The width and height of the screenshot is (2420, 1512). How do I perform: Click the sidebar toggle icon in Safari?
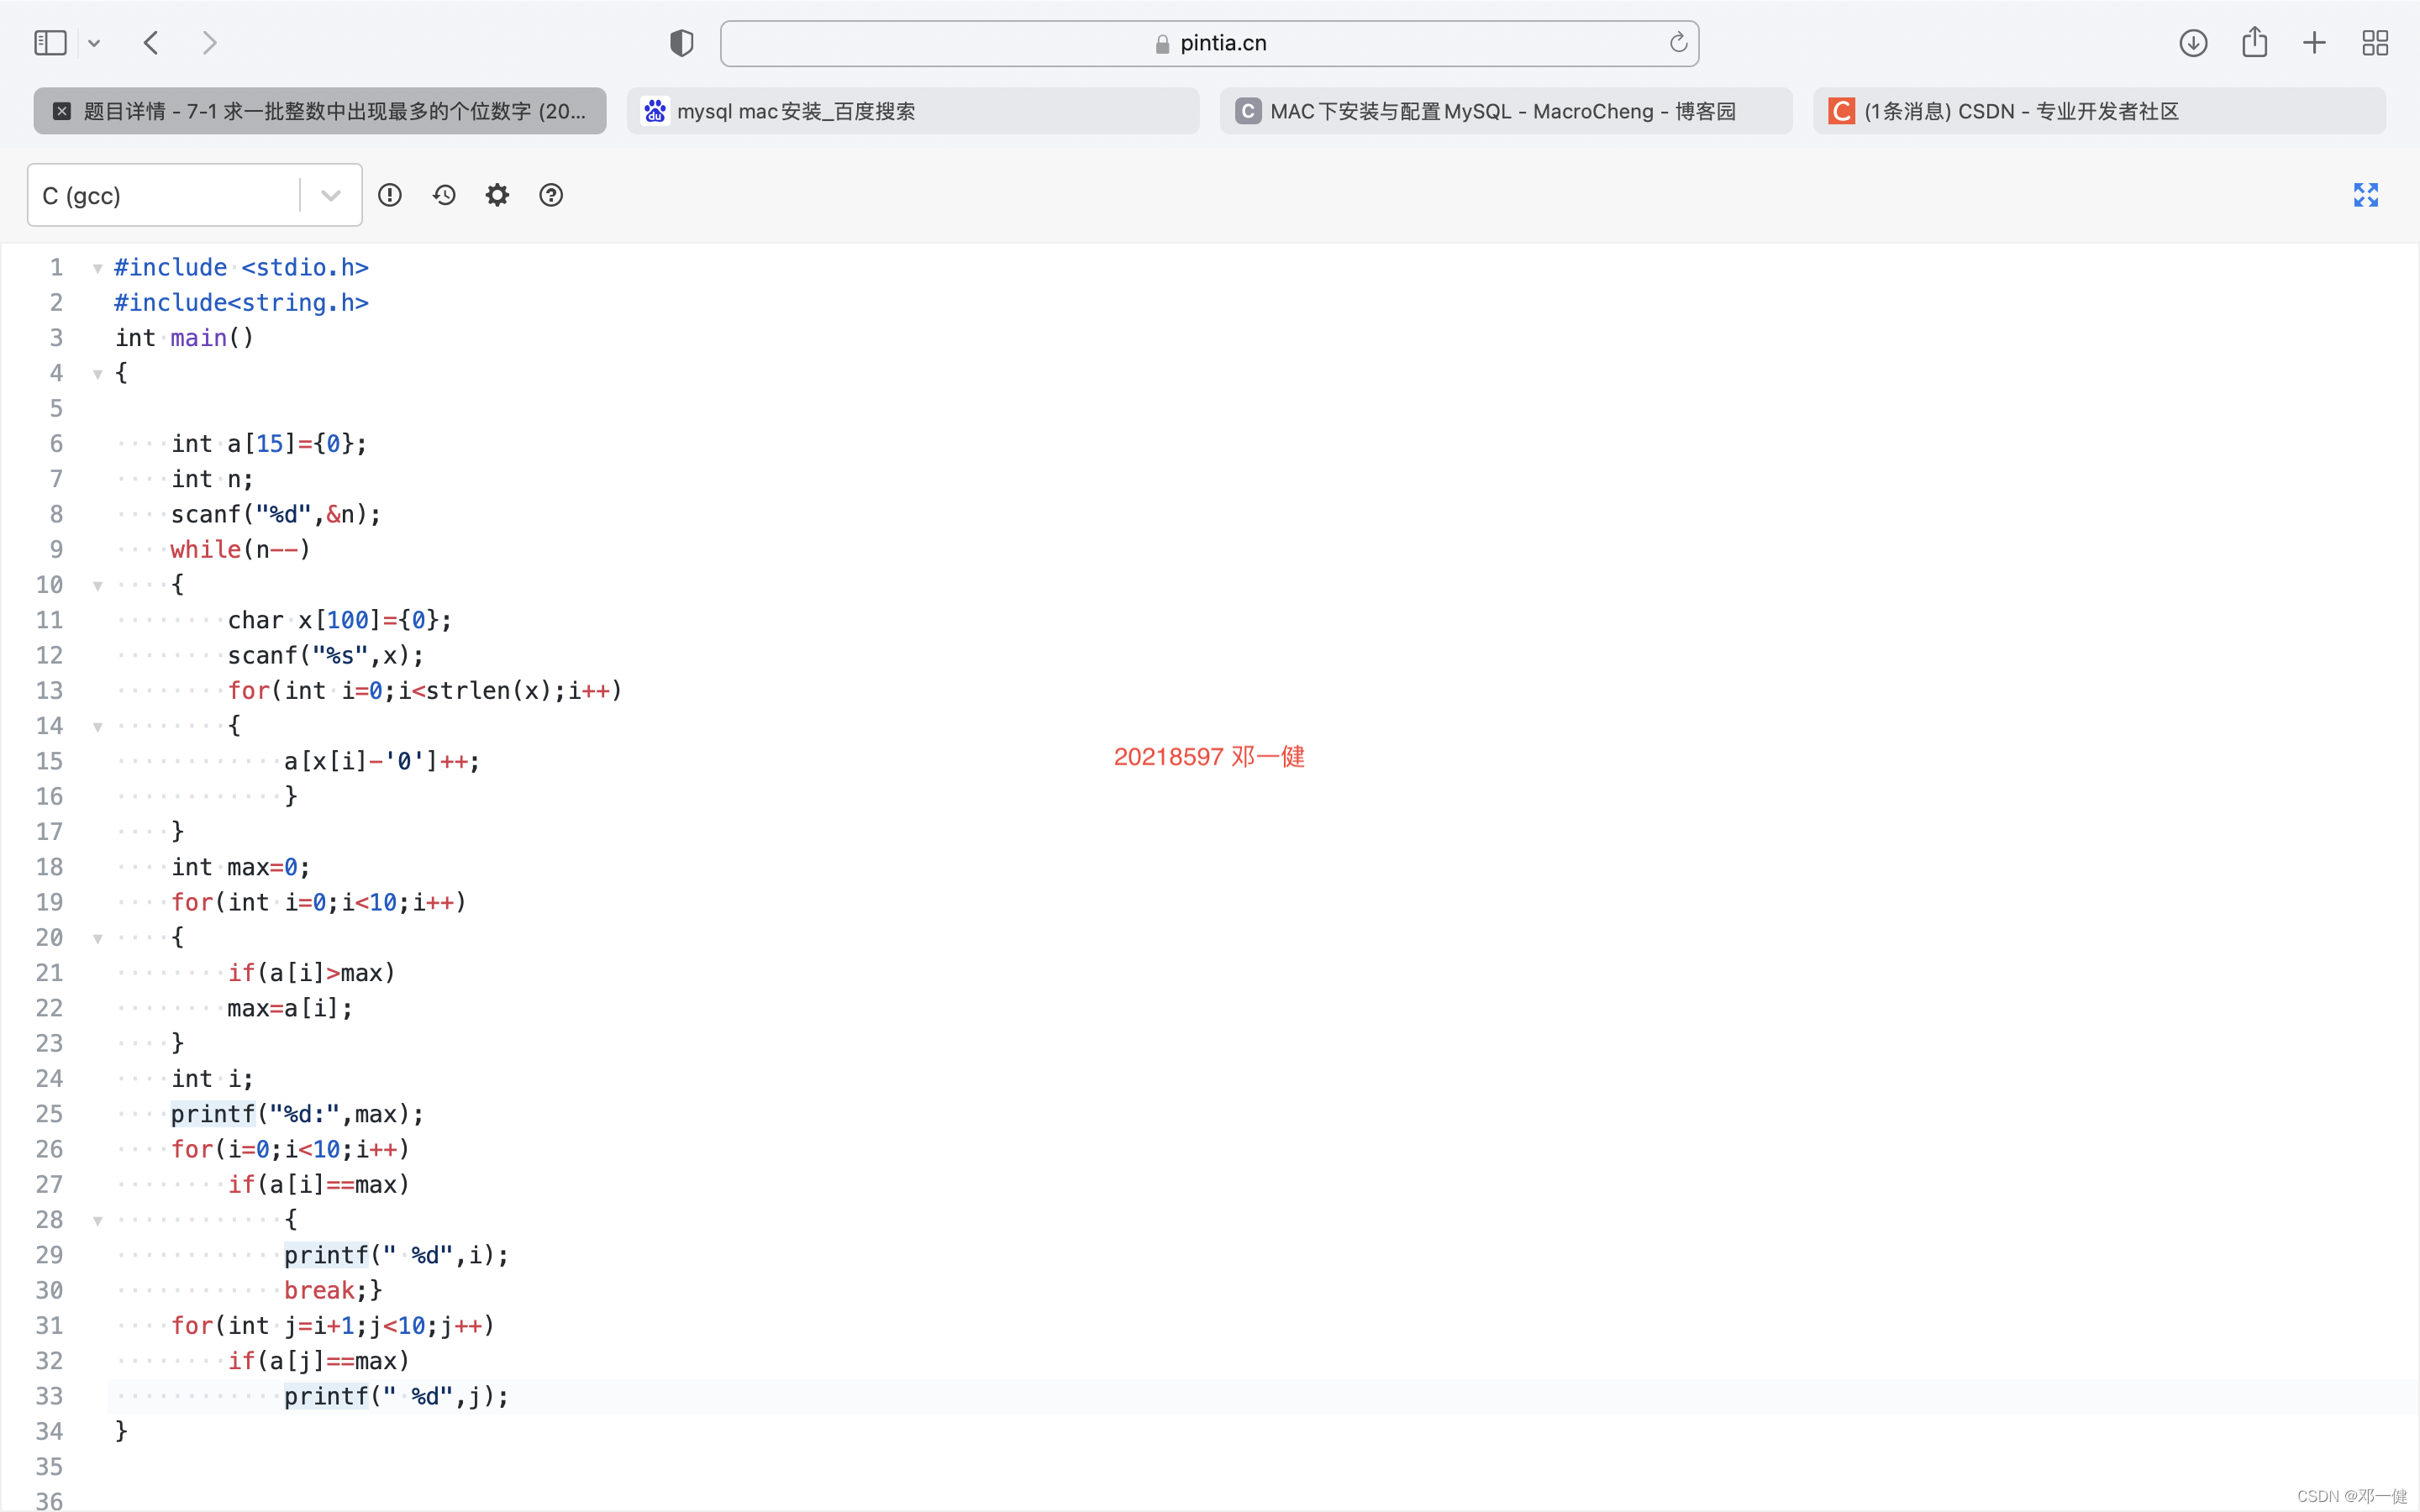50,43
